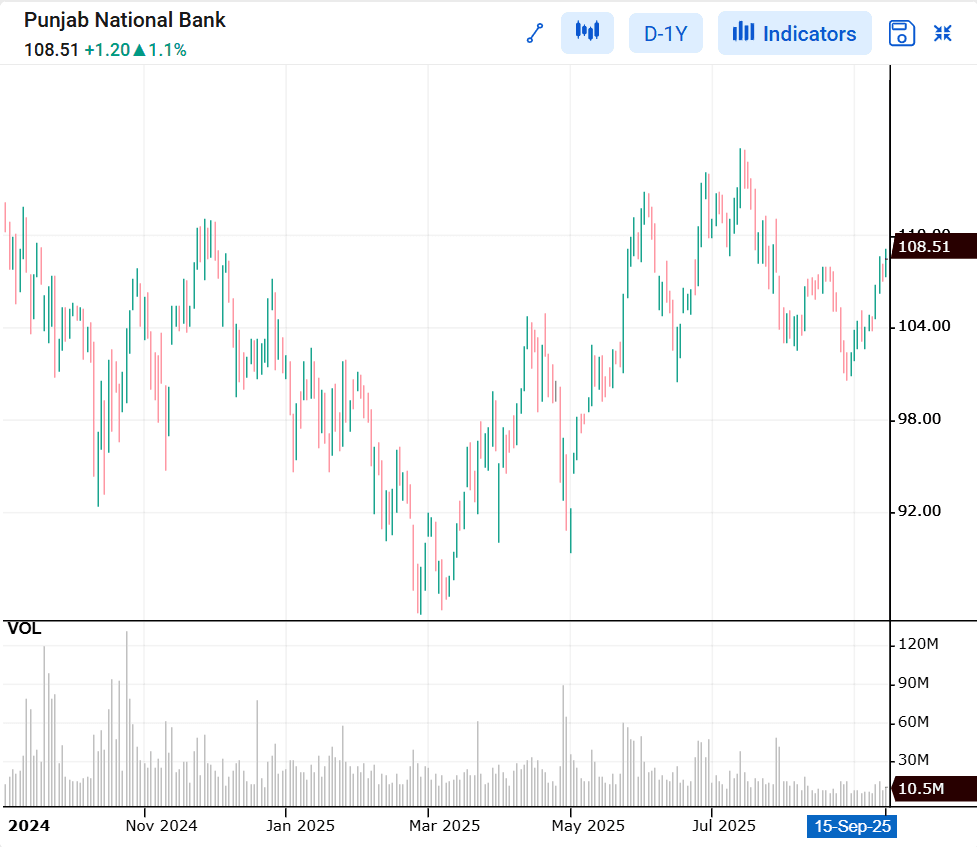Viewport: 977px width, 847px height.
Task: Click the 108.51 price label on axis
Action: pos(933,246)
